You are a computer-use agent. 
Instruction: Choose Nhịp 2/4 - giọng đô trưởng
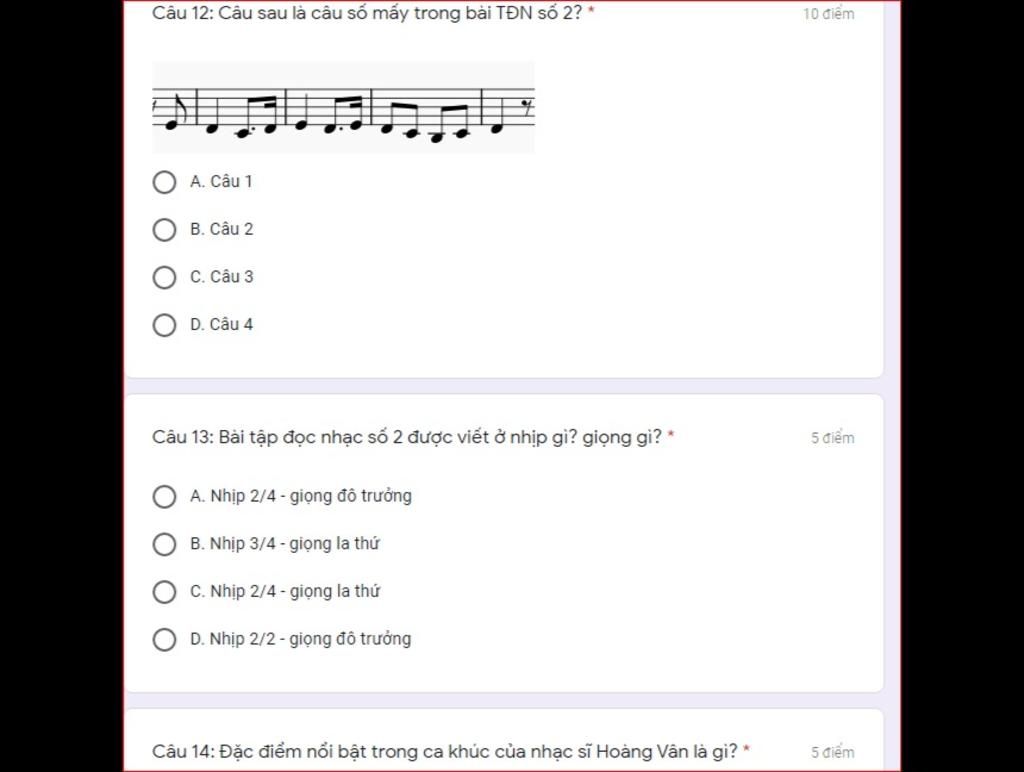point(164,496)
